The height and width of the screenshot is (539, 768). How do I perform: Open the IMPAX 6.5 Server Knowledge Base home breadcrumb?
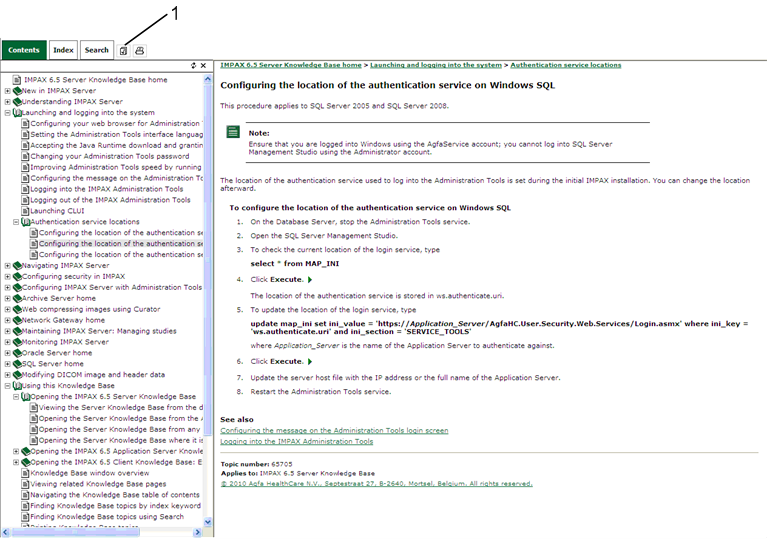[x=291, y=65]
